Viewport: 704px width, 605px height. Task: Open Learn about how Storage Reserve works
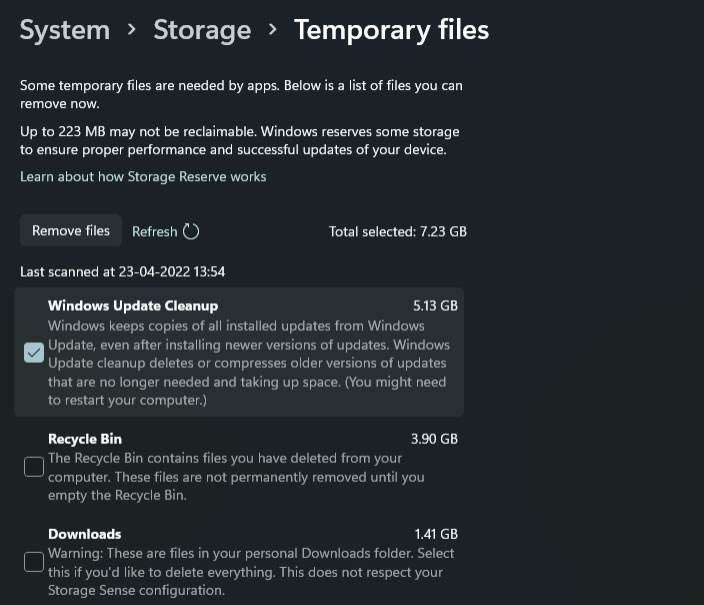coord(143,177)
